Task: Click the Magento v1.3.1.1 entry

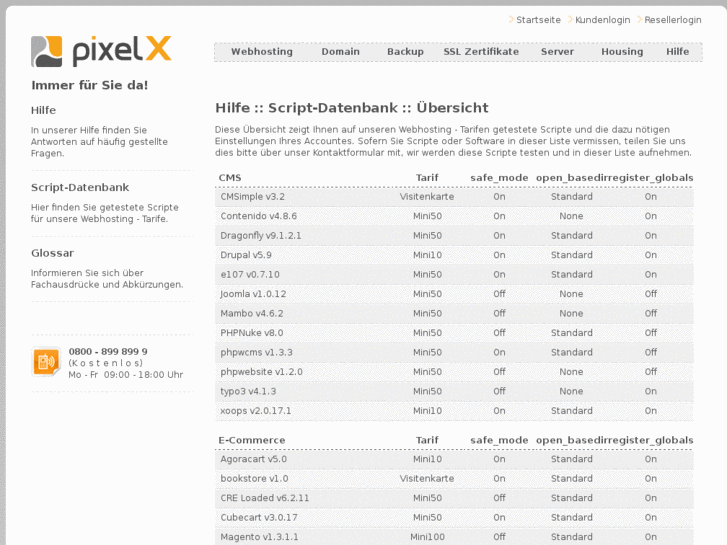Action: pyautogui.click(x=259, y=537)
